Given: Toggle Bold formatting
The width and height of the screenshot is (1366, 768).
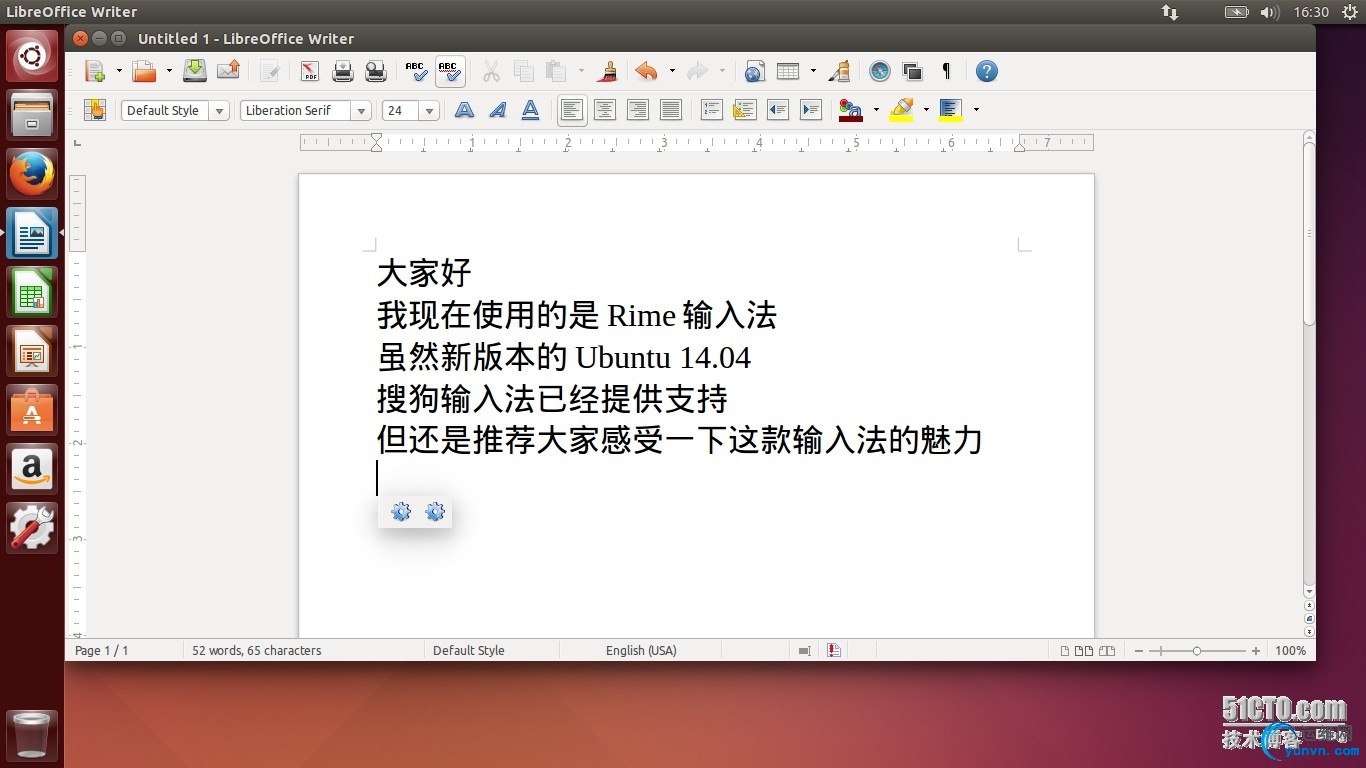Looking at the screenshot, I should tap(464, 110).
